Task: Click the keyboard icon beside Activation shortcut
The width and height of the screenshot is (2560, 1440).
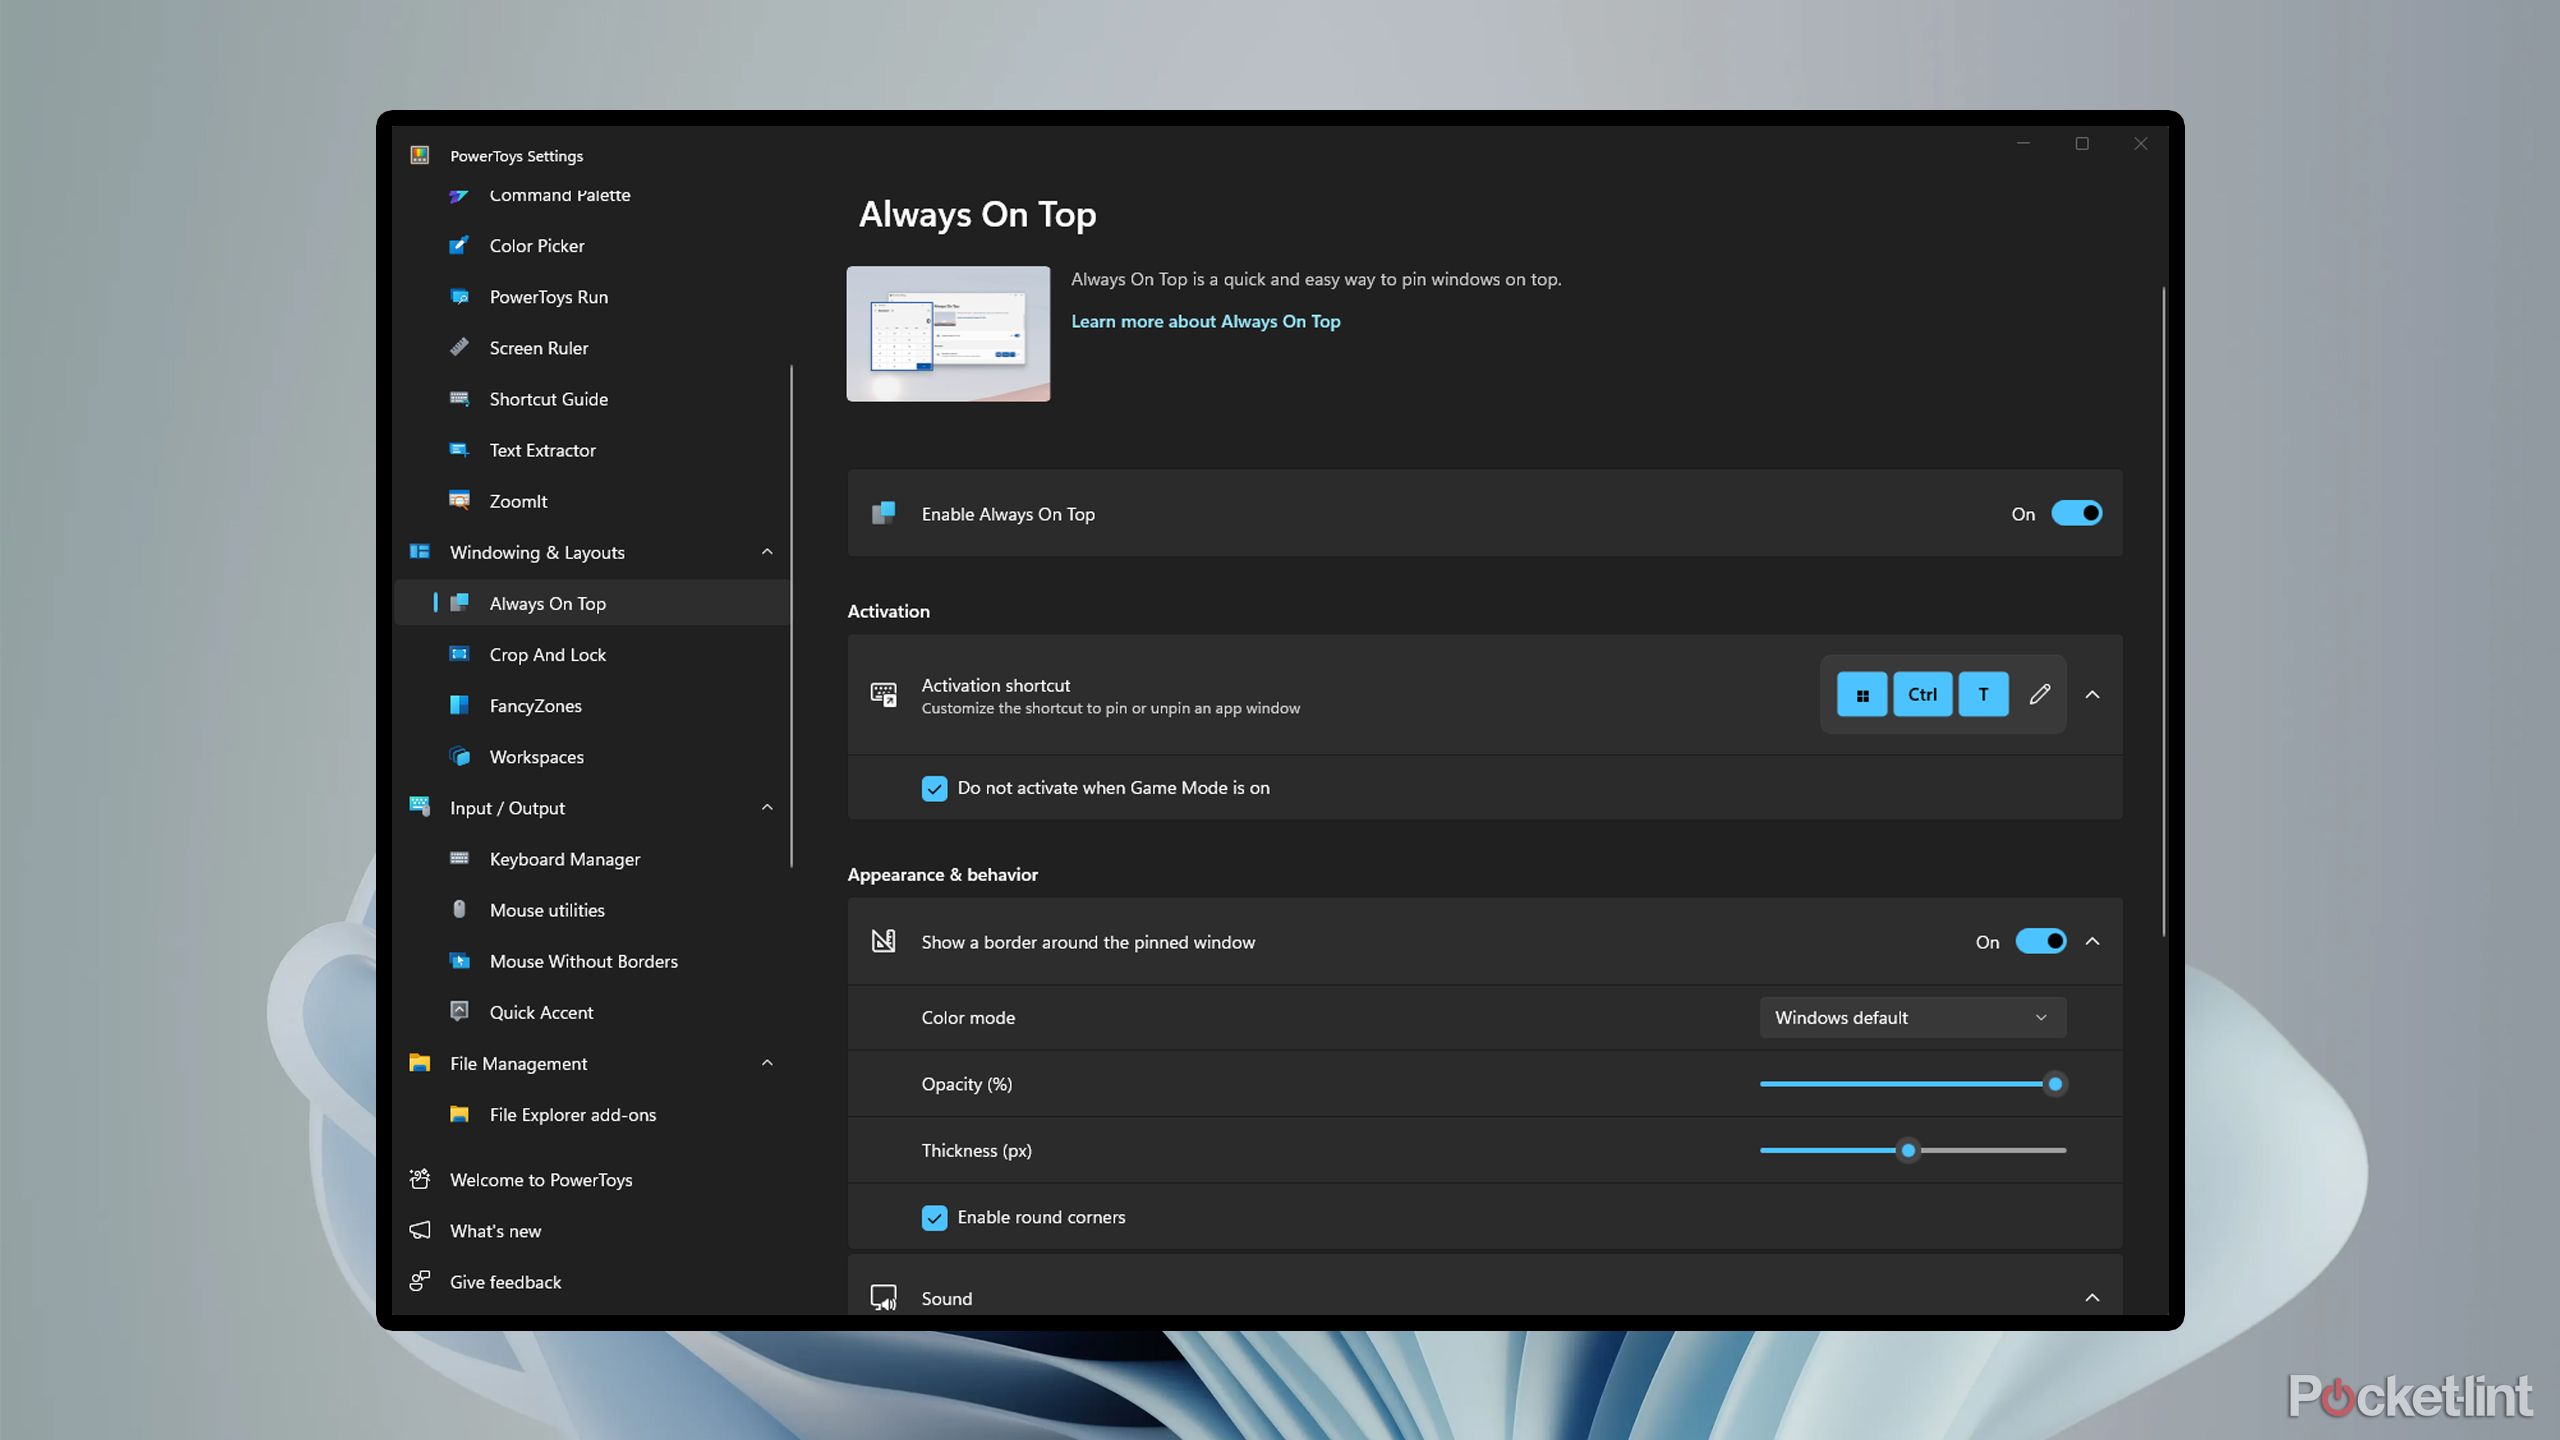Action: coord(883,694)
